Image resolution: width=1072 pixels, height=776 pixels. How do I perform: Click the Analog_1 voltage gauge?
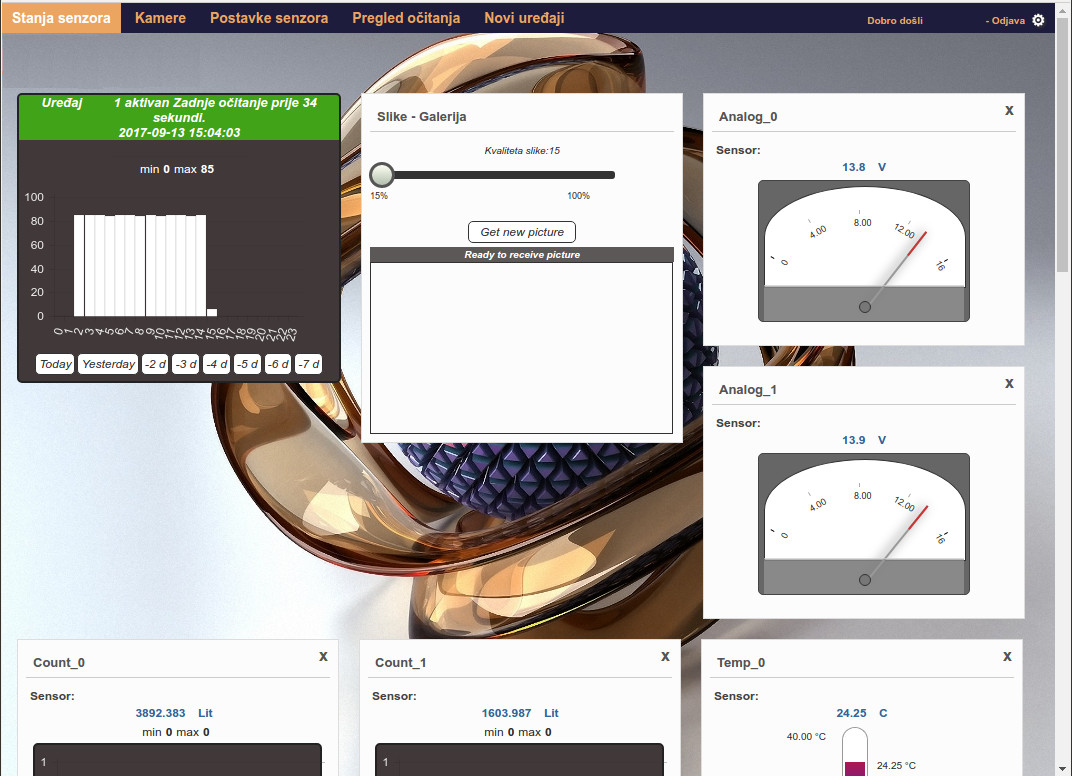click(x=863, y=524)
